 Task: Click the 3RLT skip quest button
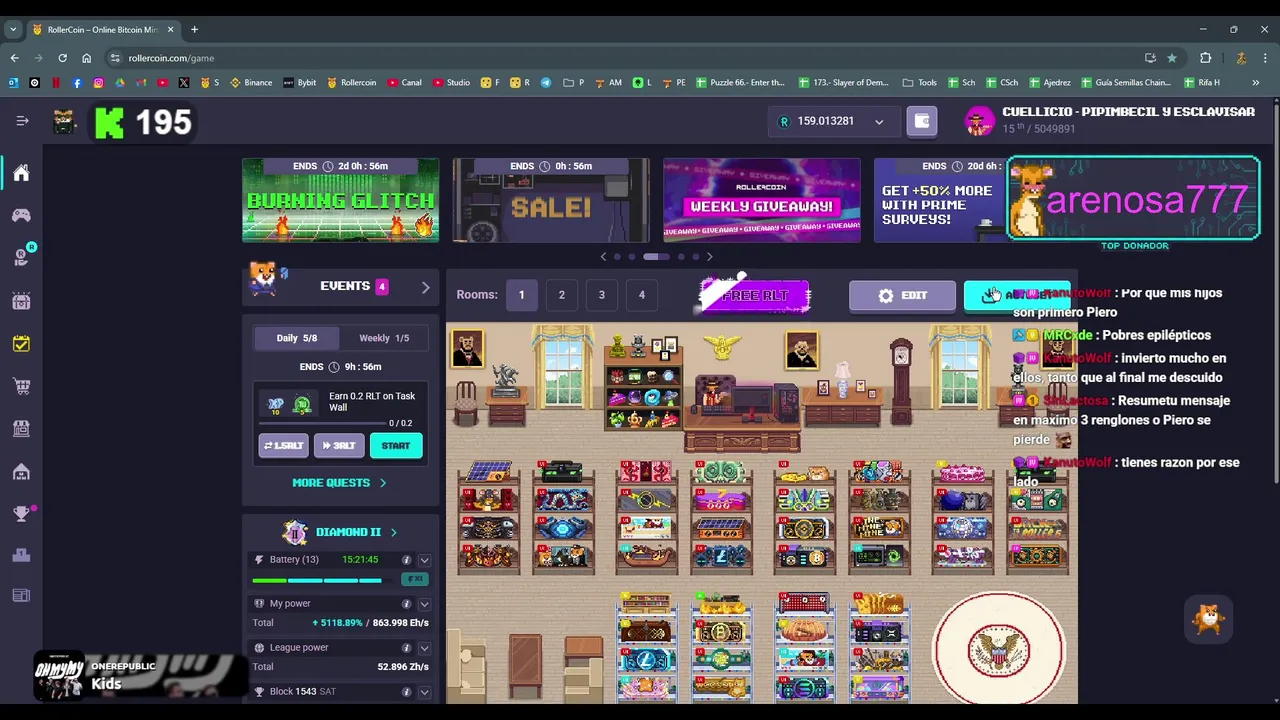click(339, 446)
